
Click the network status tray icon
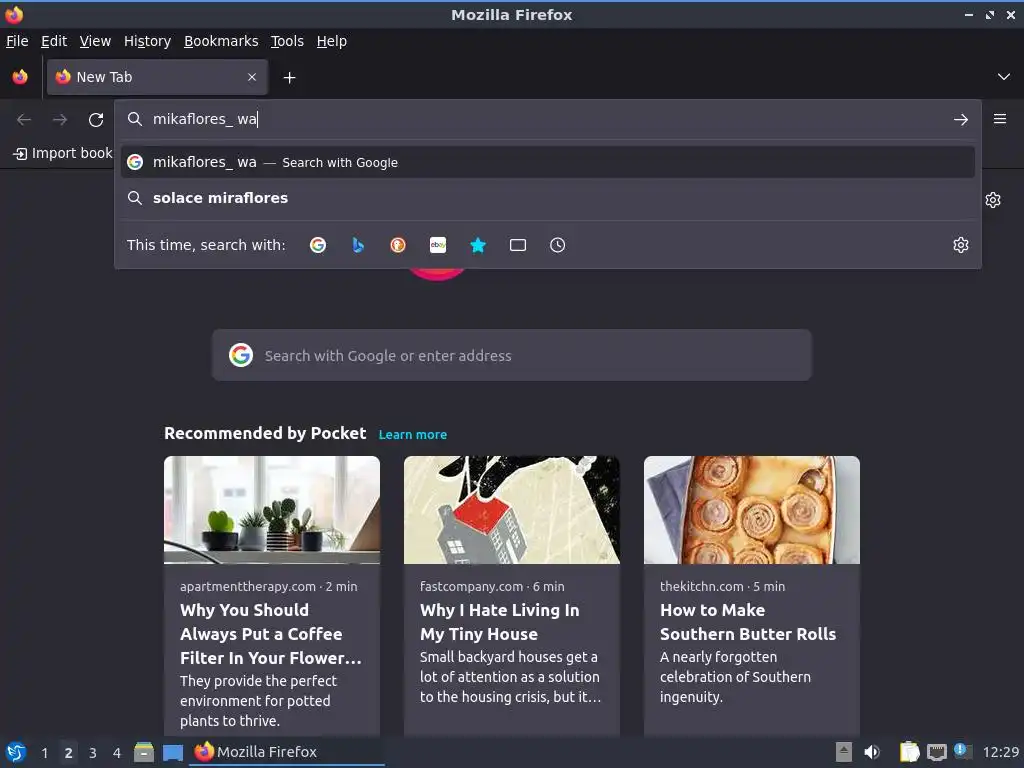(x=937, y=752)
